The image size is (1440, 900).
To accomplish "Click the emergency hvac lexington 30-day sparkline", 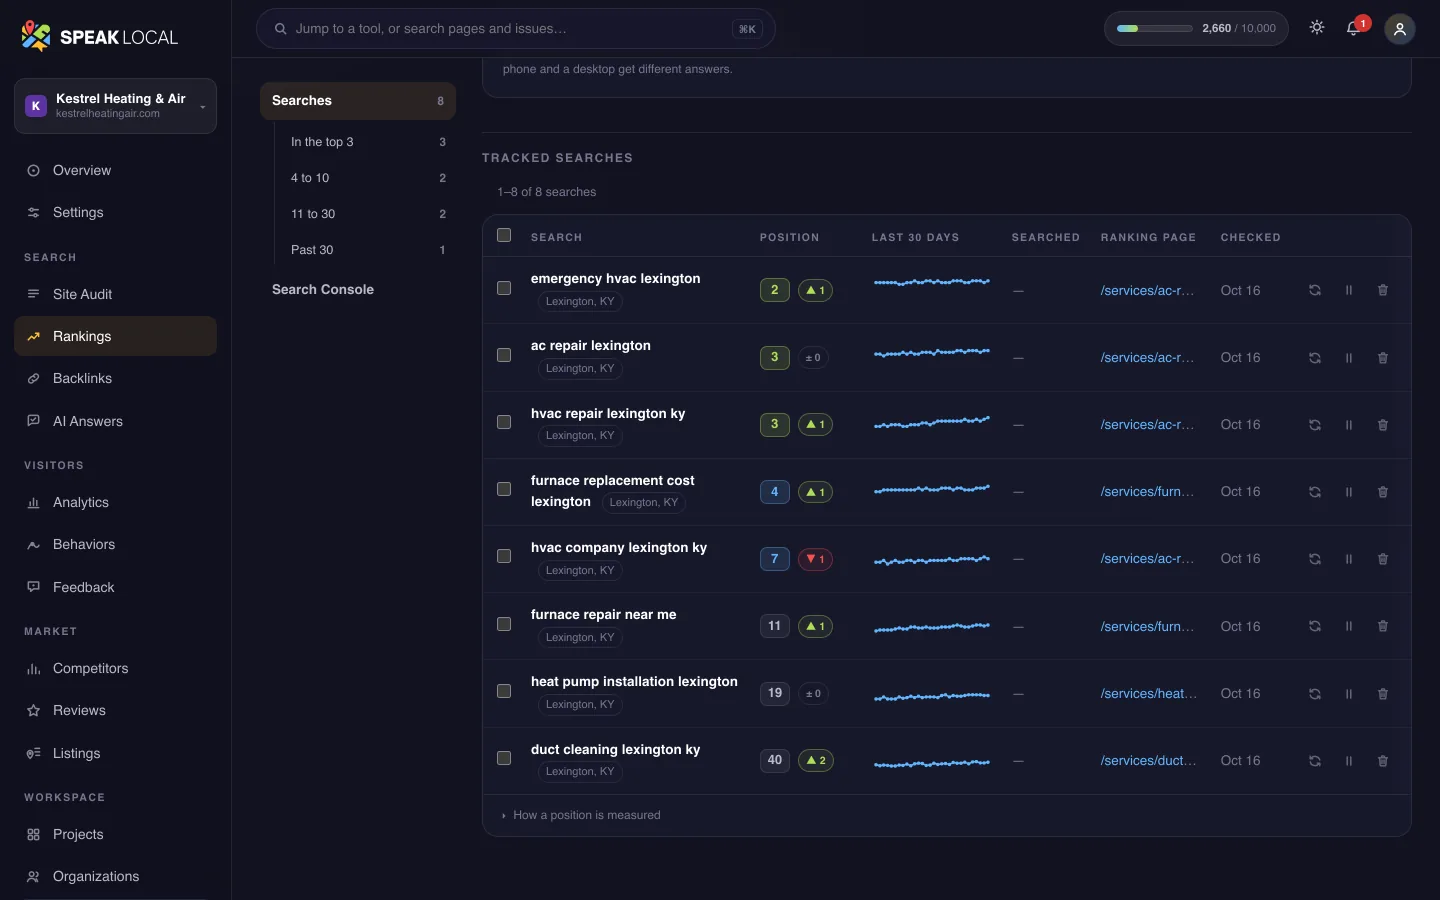I will pyautogui.click(x=932, y=282).
